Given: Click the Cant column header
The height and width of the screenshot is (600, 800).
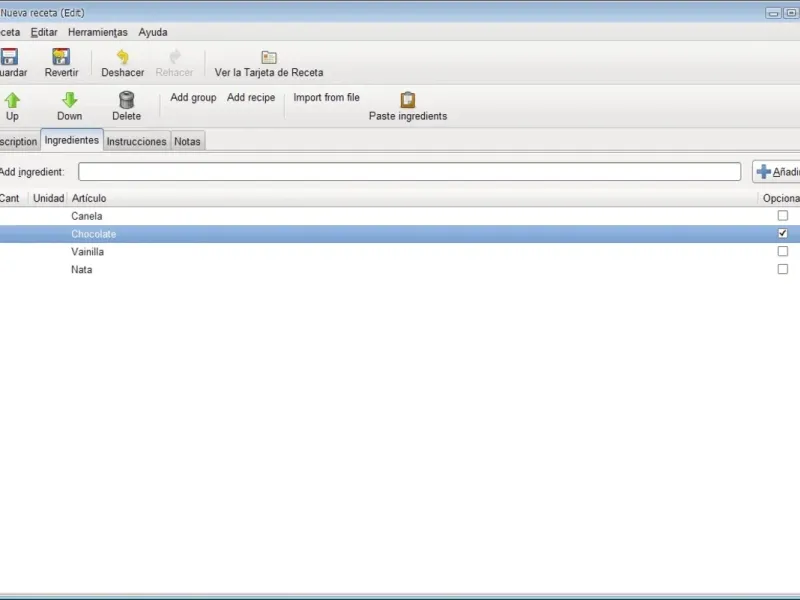Looking at the screenshot, I should (x=14, y=198).
